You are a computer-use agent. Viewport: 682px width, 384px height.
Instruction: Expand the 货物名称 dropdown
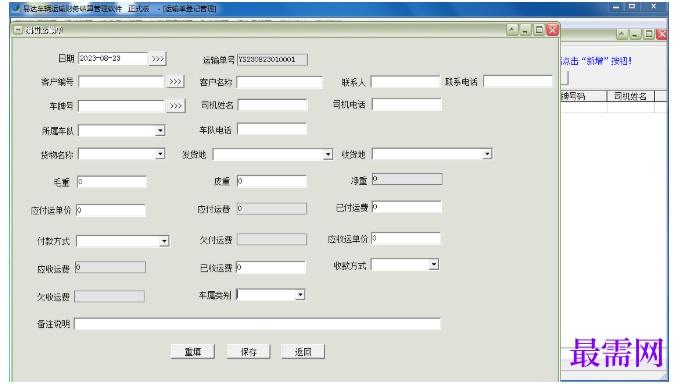coord(160,154)
